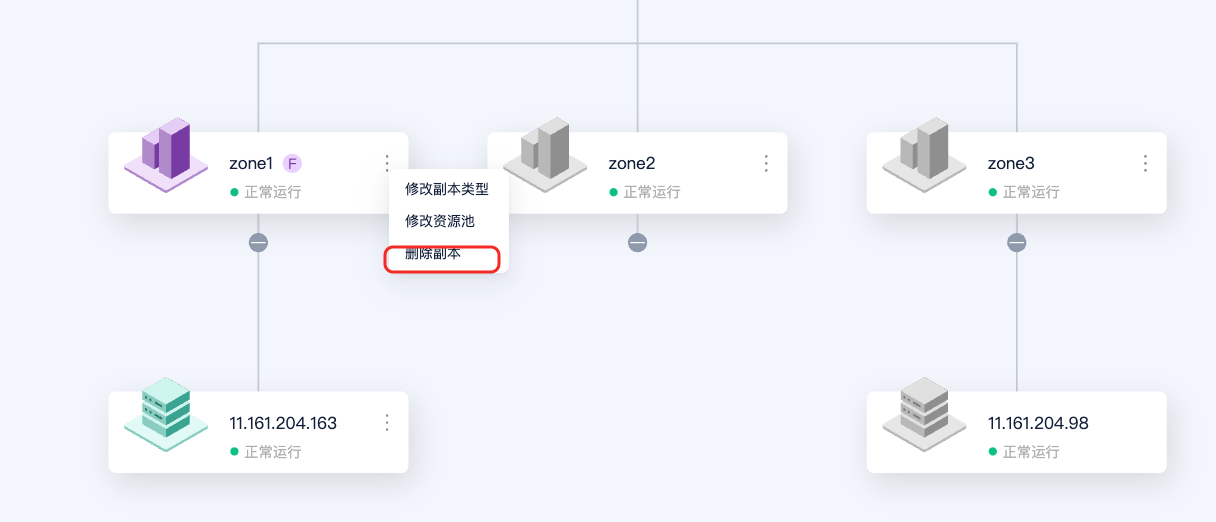Click the purple zone1 building icon

click(166, 152)
